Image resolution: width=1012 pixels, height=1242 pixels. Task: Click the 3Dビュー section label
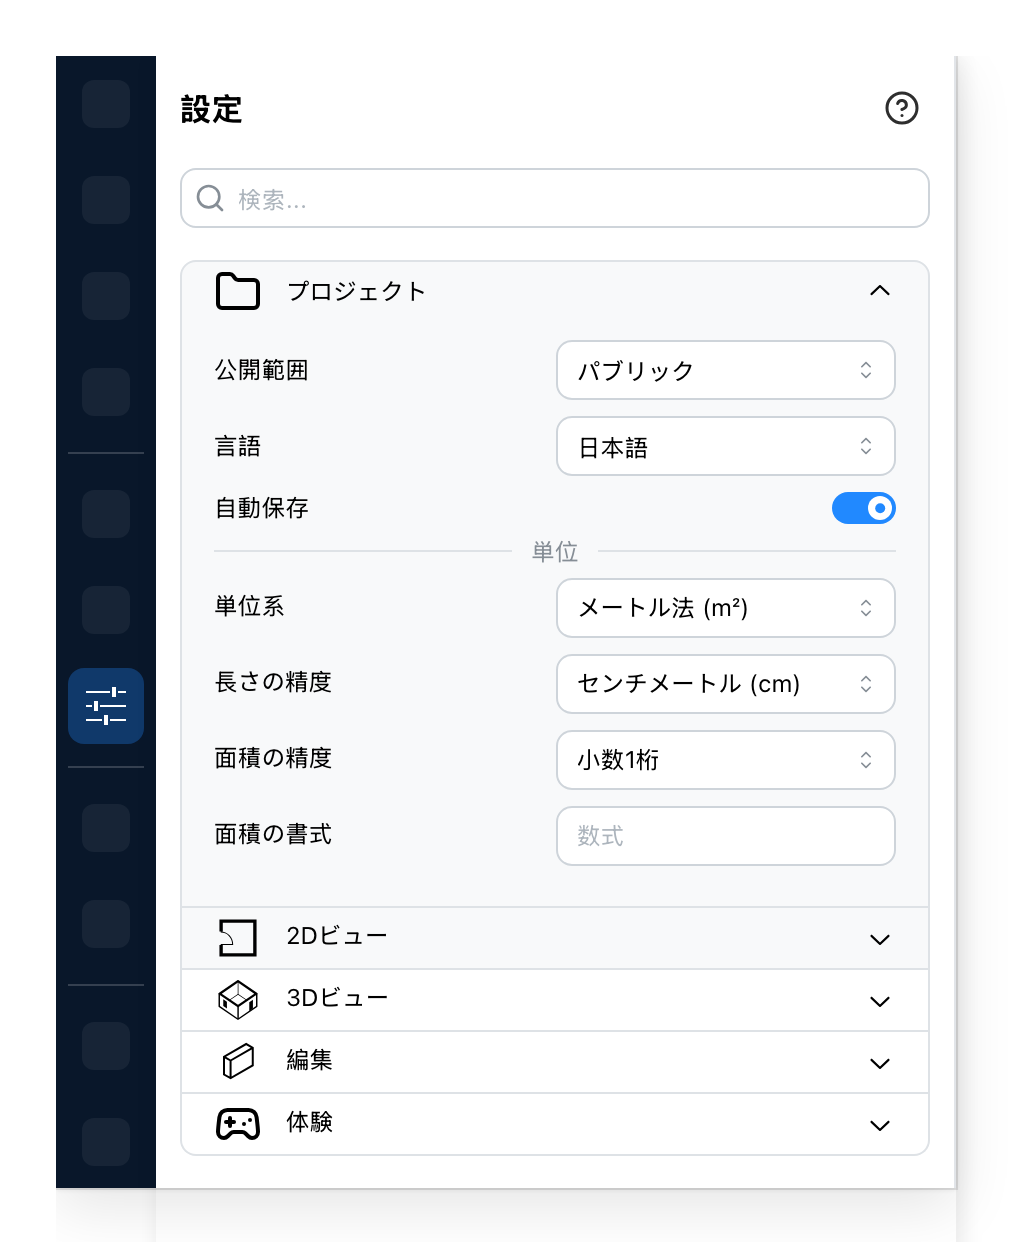point(337,998)
